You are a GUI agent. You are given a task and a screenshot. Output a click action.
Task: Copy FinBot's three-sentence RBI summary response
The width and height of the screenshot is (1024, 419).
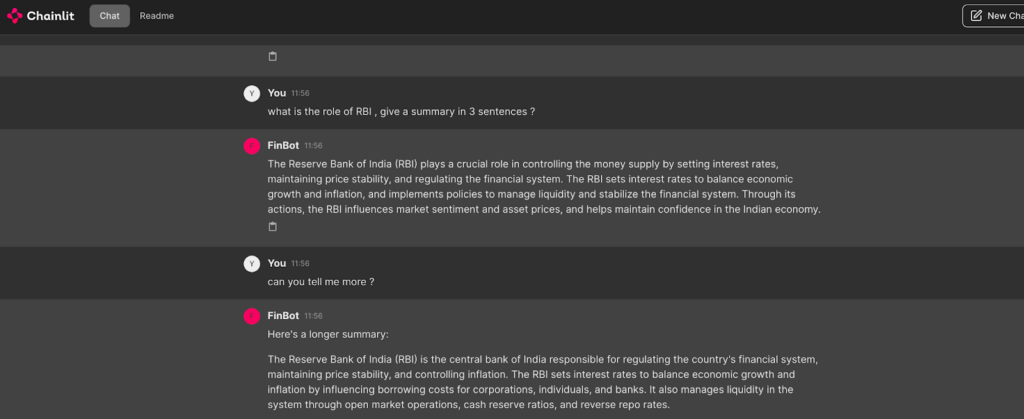pos(273,227)
